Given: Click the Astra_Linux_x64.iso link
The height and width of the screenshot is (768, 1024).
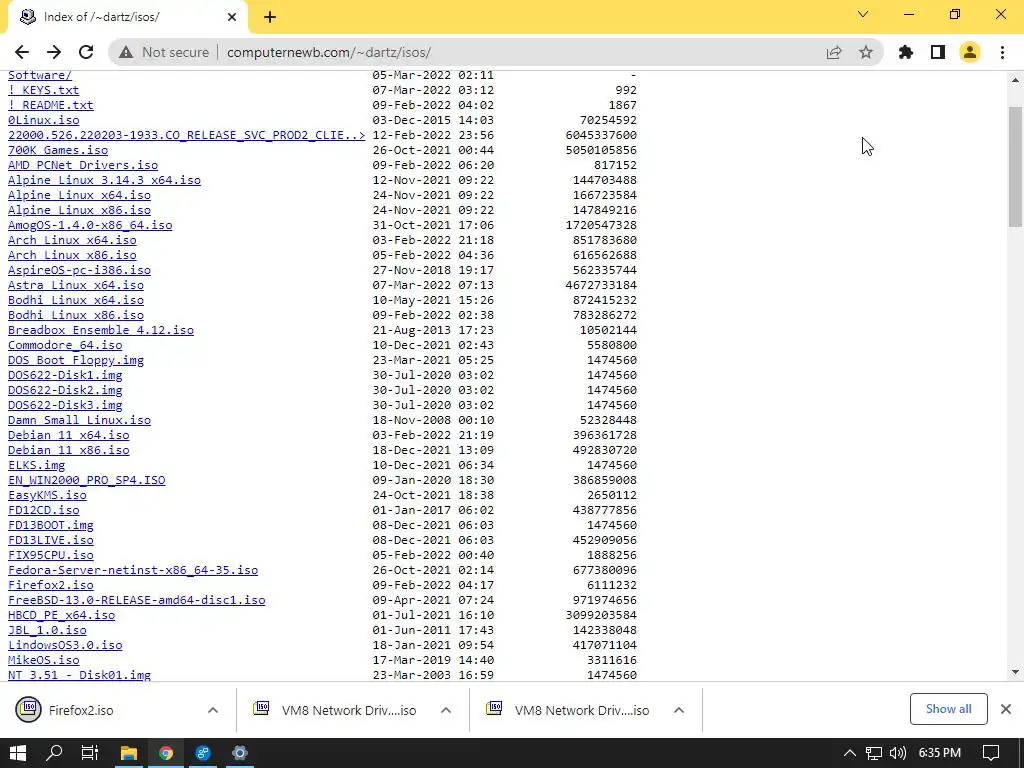Looking at the screenshot, I should click(x=76, y=285).
